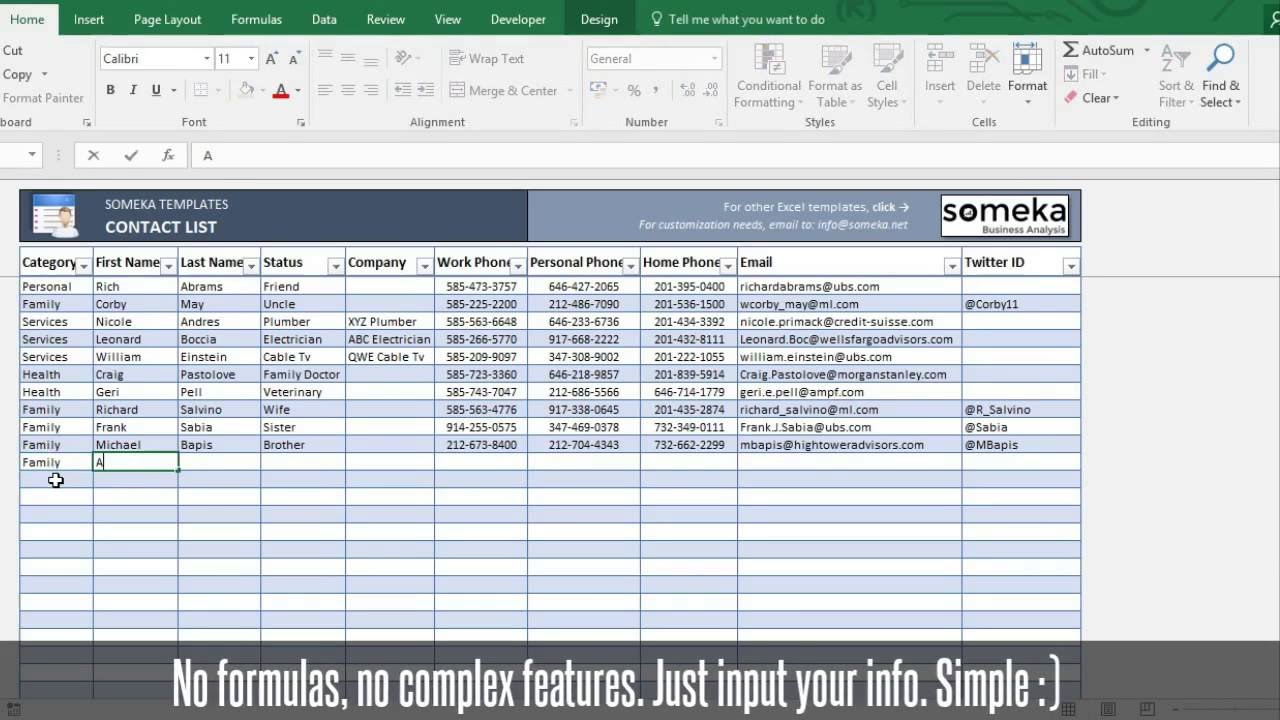
Task: Switch to the Review tab
Action: [386, 19]
